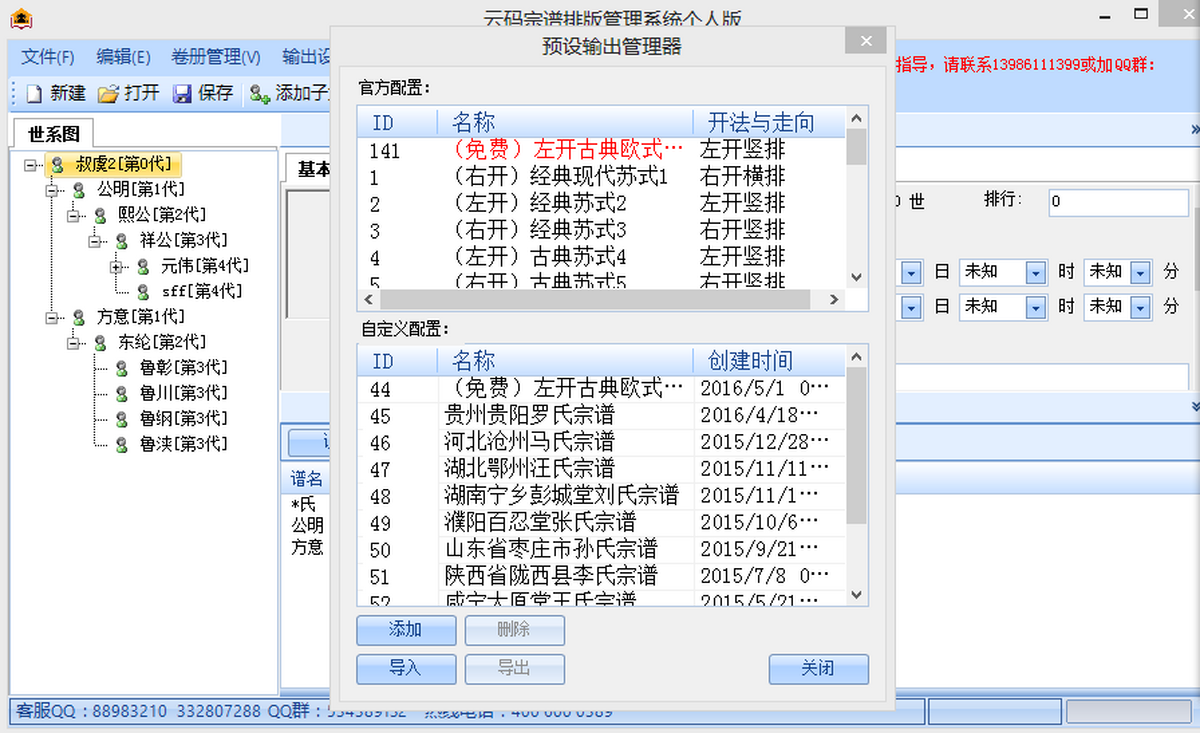Viewport: 1200px width, 733px height.
Task: Collapse the 东纶[第2代] tree node
Action: (x=73, y=343)
